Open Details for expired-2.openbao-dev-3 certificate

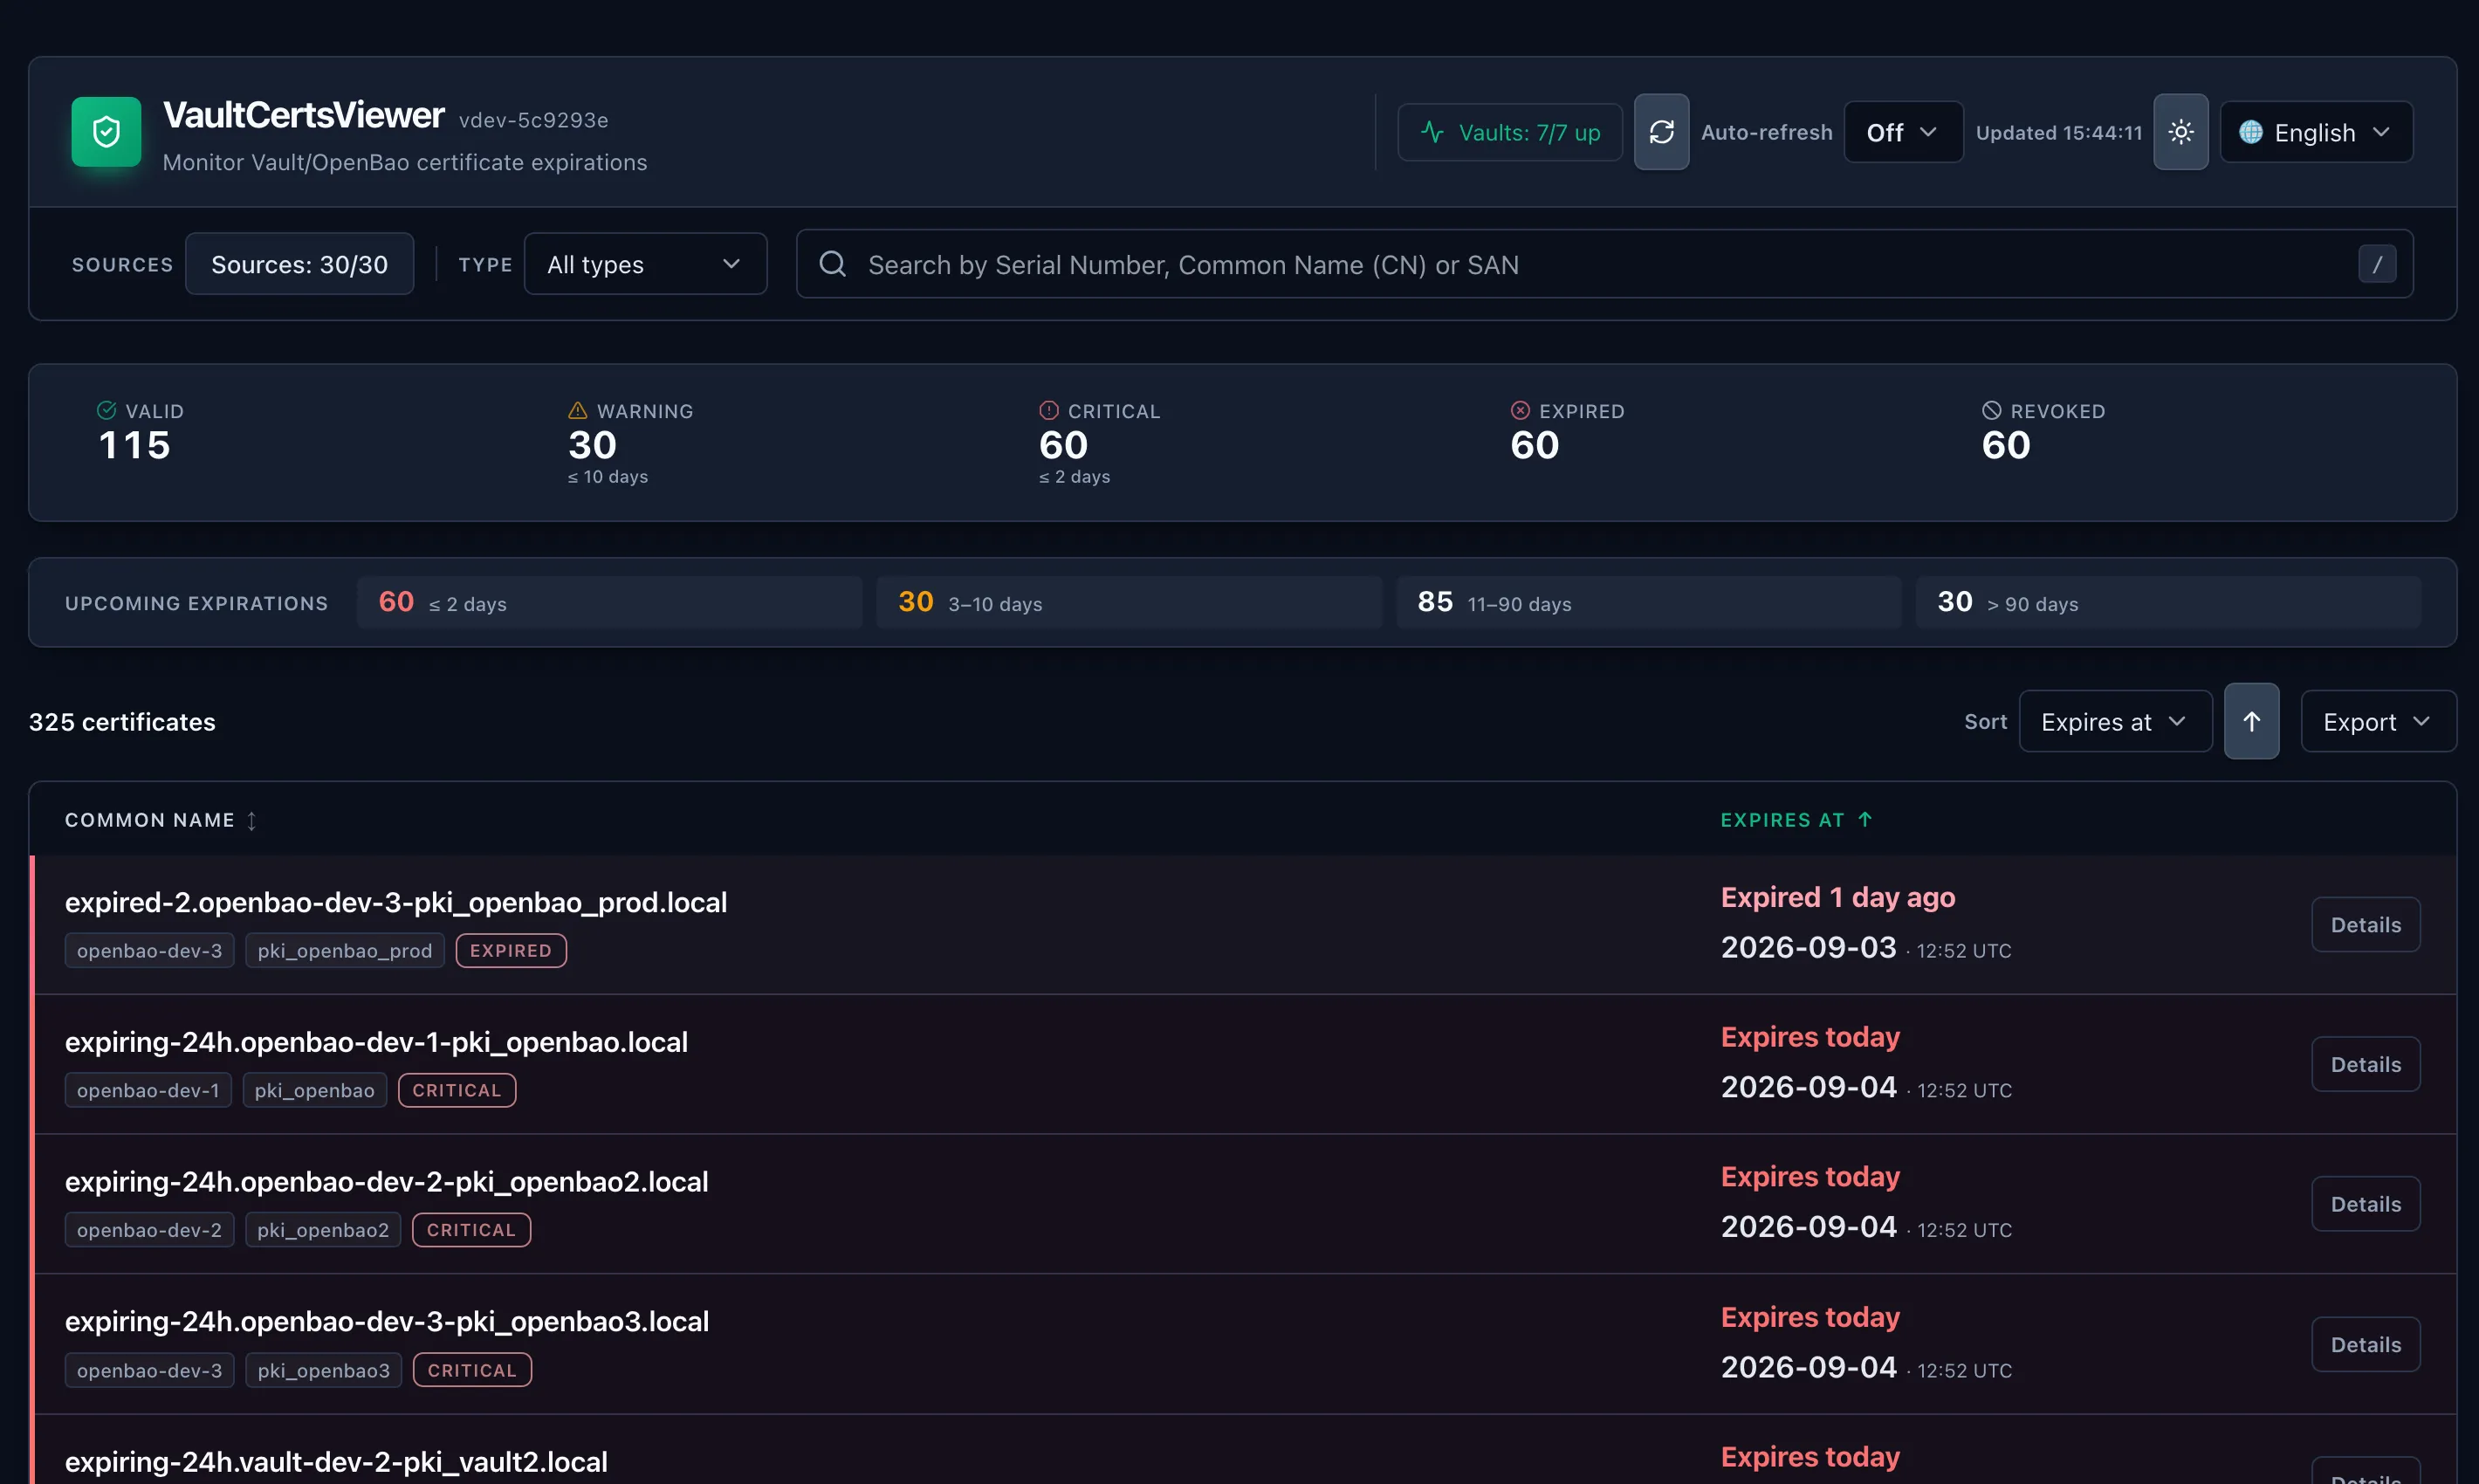[2365, 924]
